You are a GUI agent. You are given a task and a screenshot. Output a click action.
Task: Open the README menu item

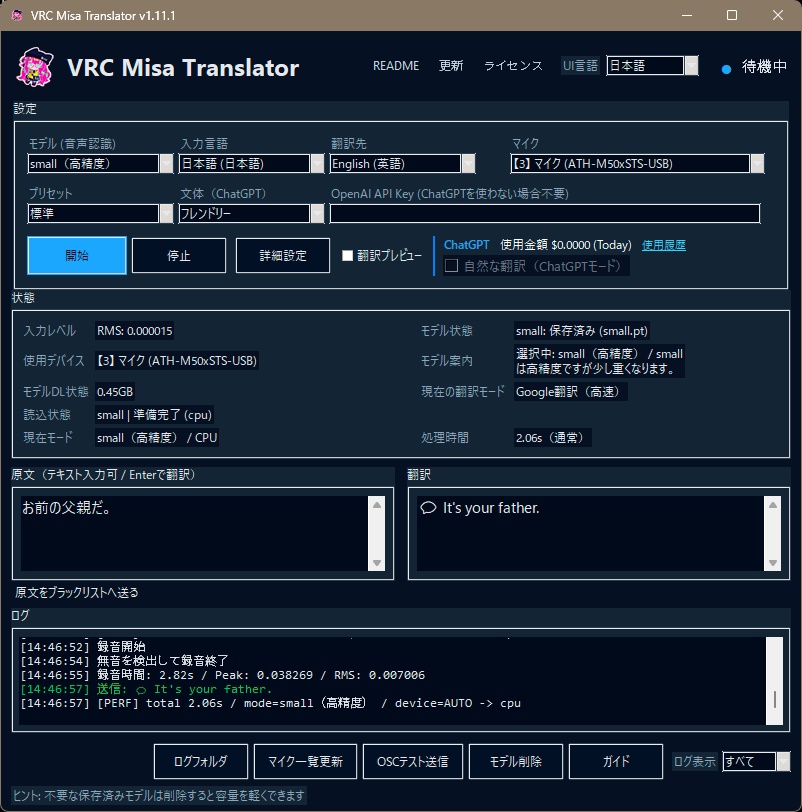(396, 66)
